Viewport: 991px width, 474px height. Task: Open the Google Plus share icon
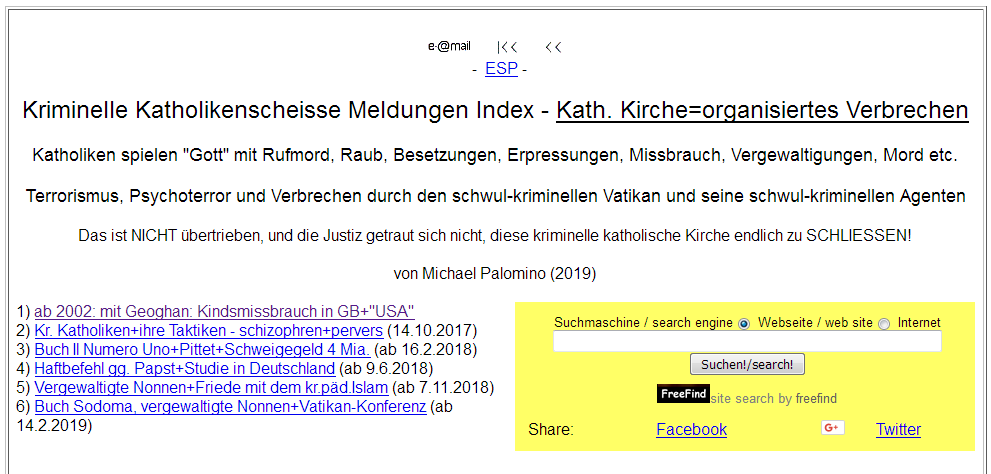tap(832, 428)
